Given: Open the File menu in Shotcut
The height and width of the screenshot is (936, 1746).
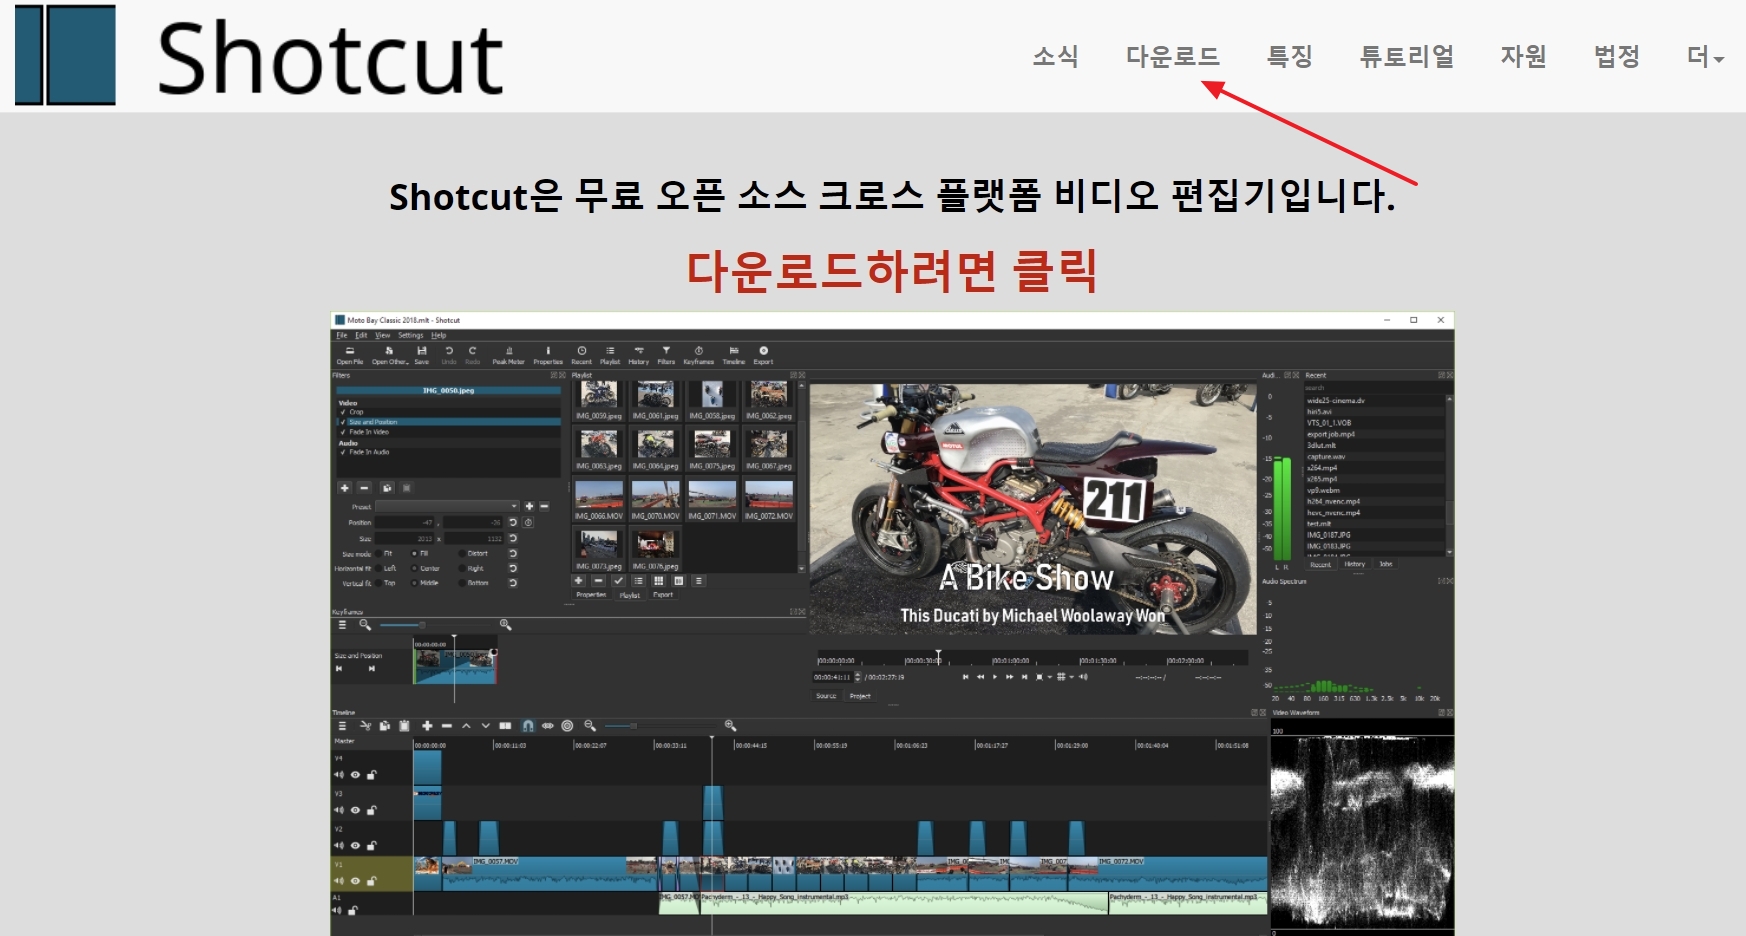Looking at the screenshot, I should [x=342, y=335].
